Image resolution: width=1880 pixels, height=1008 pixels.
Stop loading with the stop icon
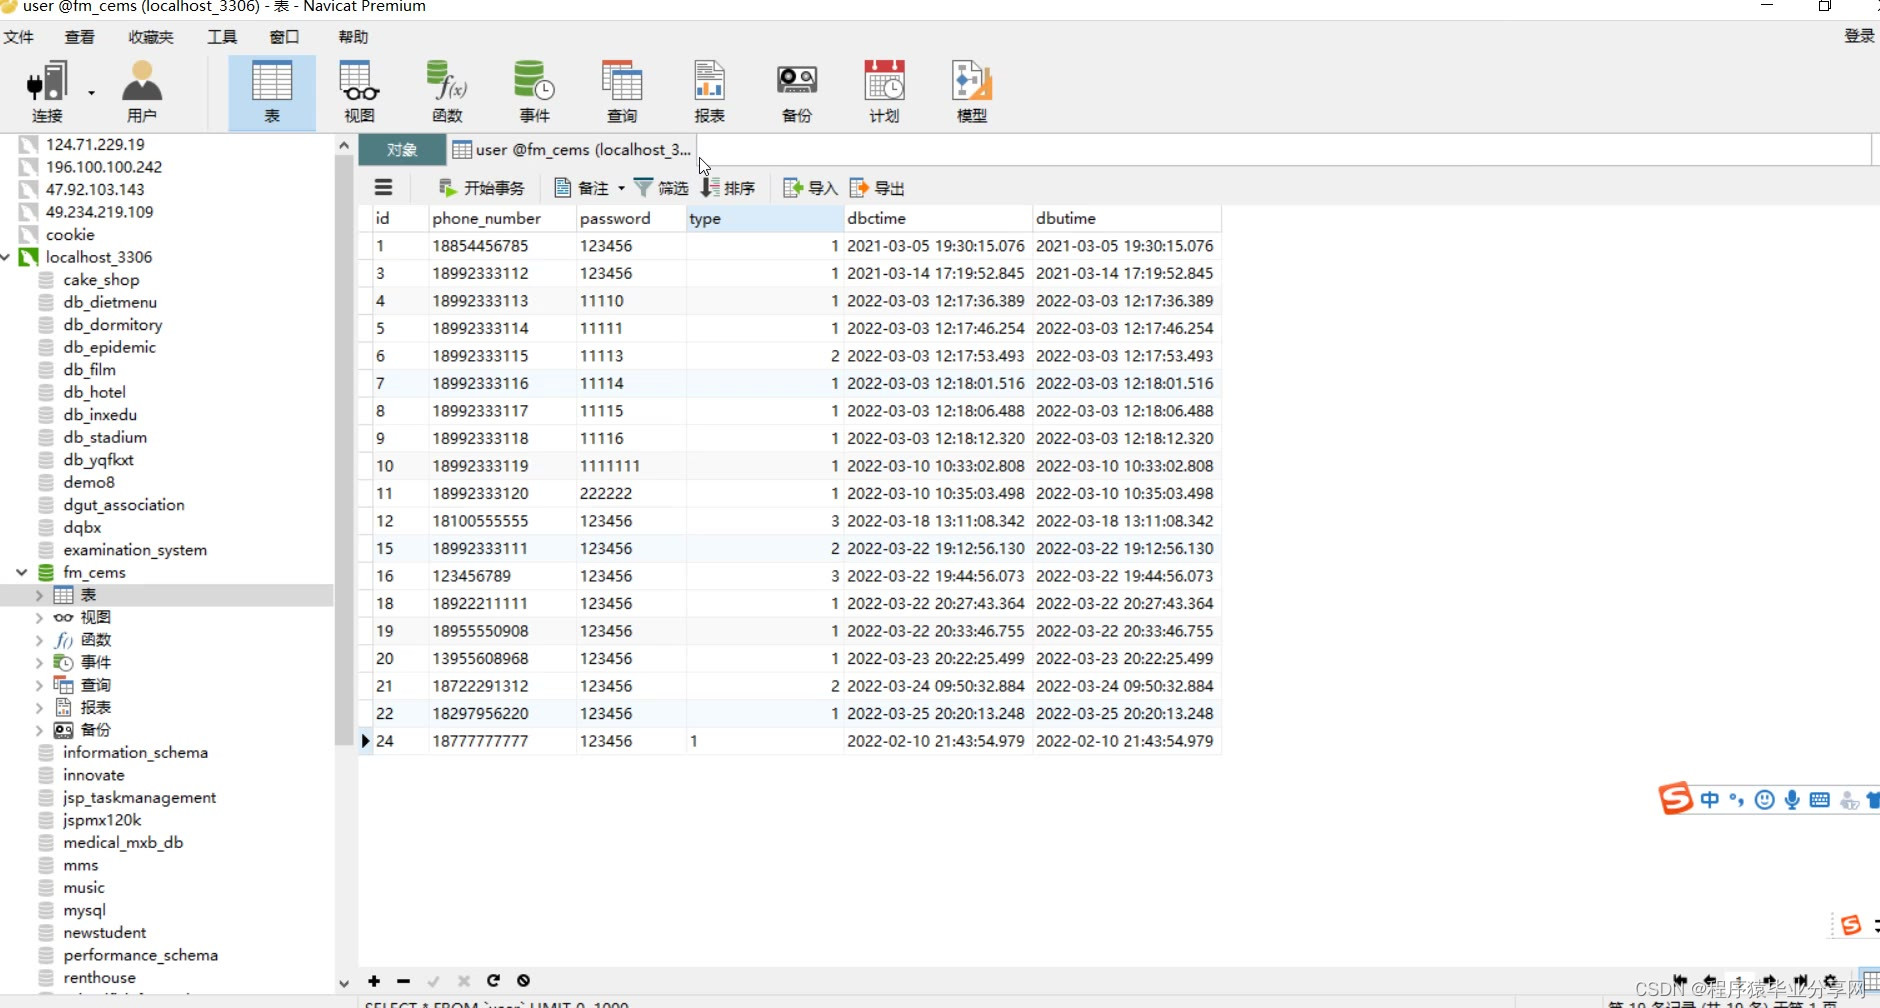tap(523, 981)
